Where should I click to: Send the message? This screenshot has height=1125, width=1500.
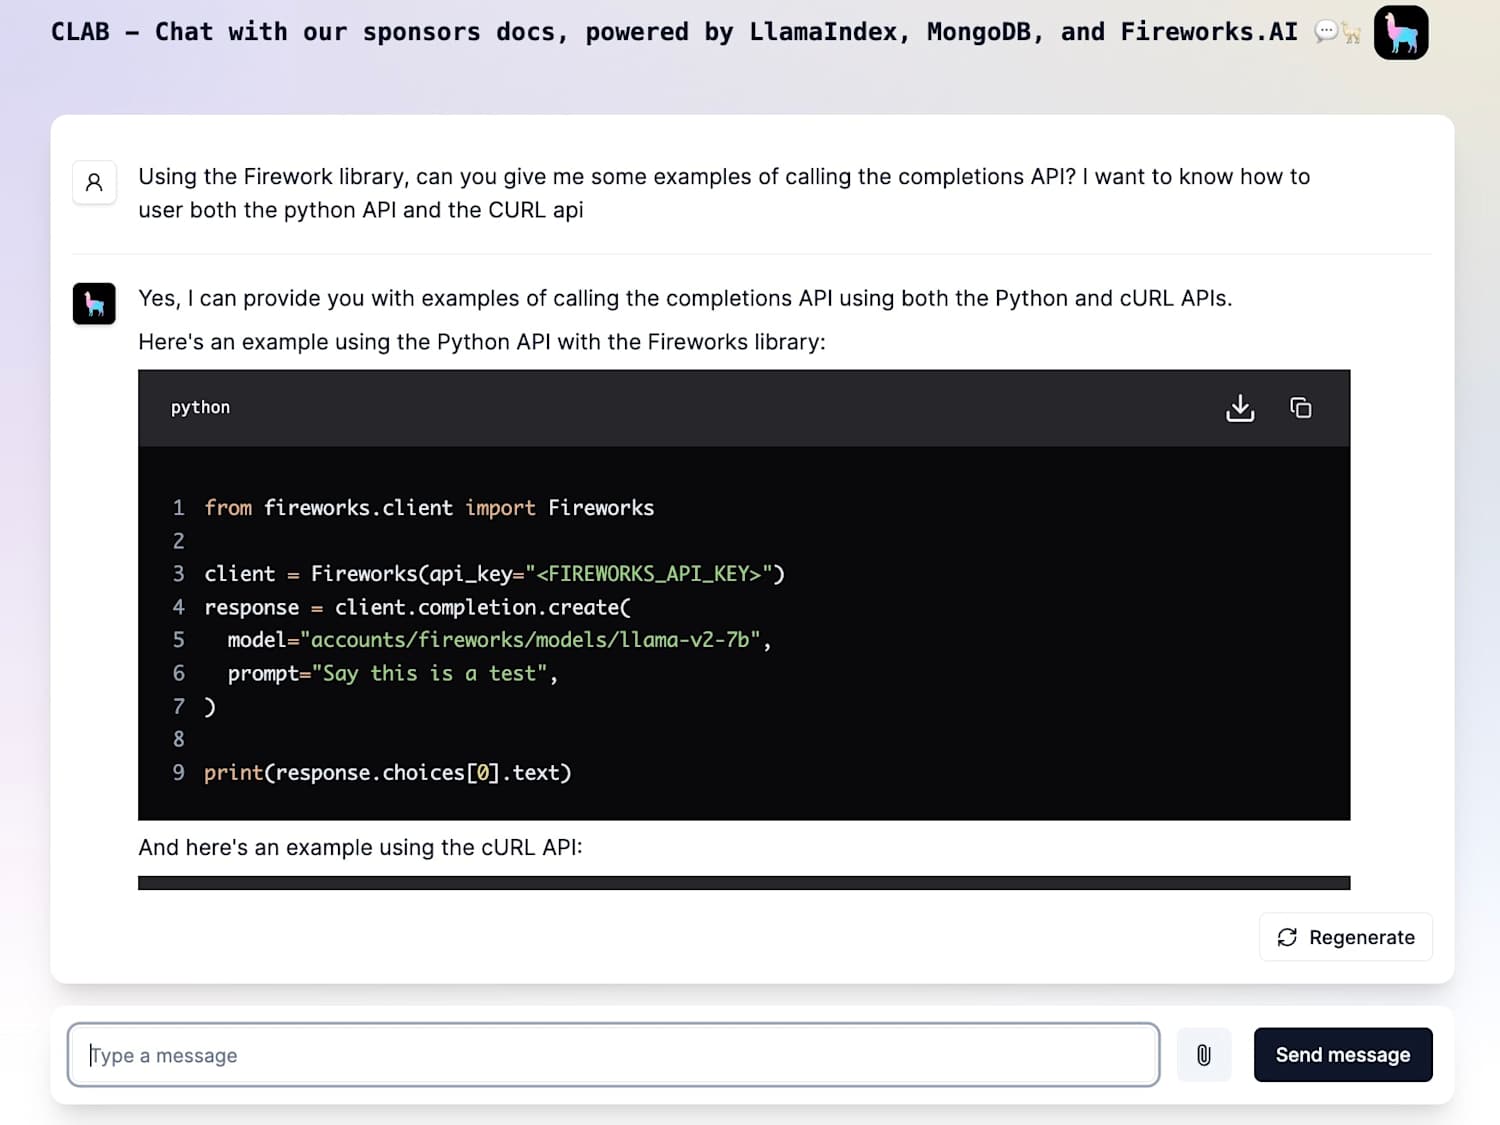tap(1343, 1055)
